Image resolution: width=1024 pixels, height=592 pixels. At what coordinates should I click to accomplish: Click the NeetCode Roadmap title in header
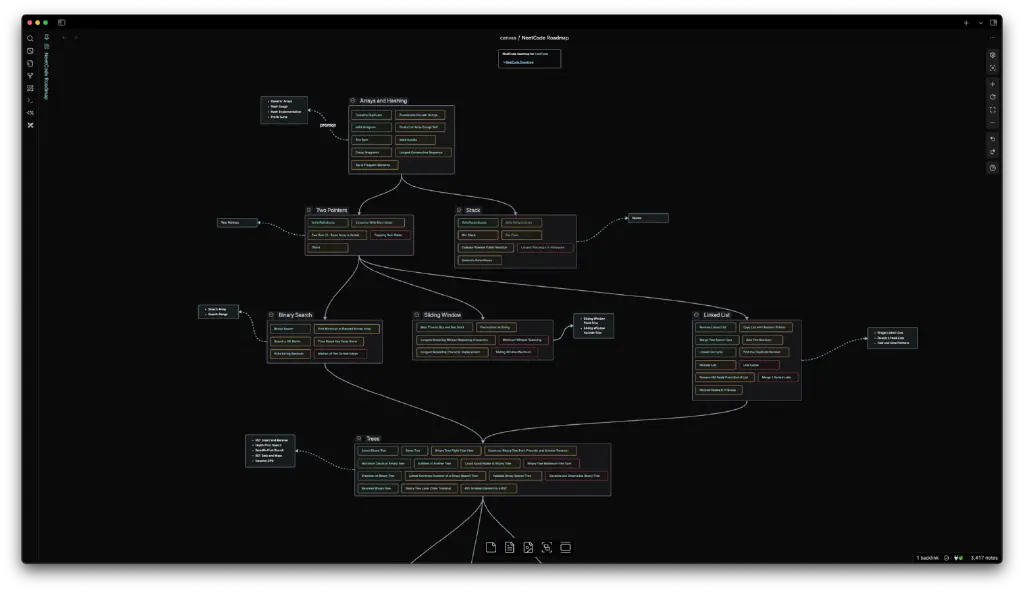click(x=545, y=38)
